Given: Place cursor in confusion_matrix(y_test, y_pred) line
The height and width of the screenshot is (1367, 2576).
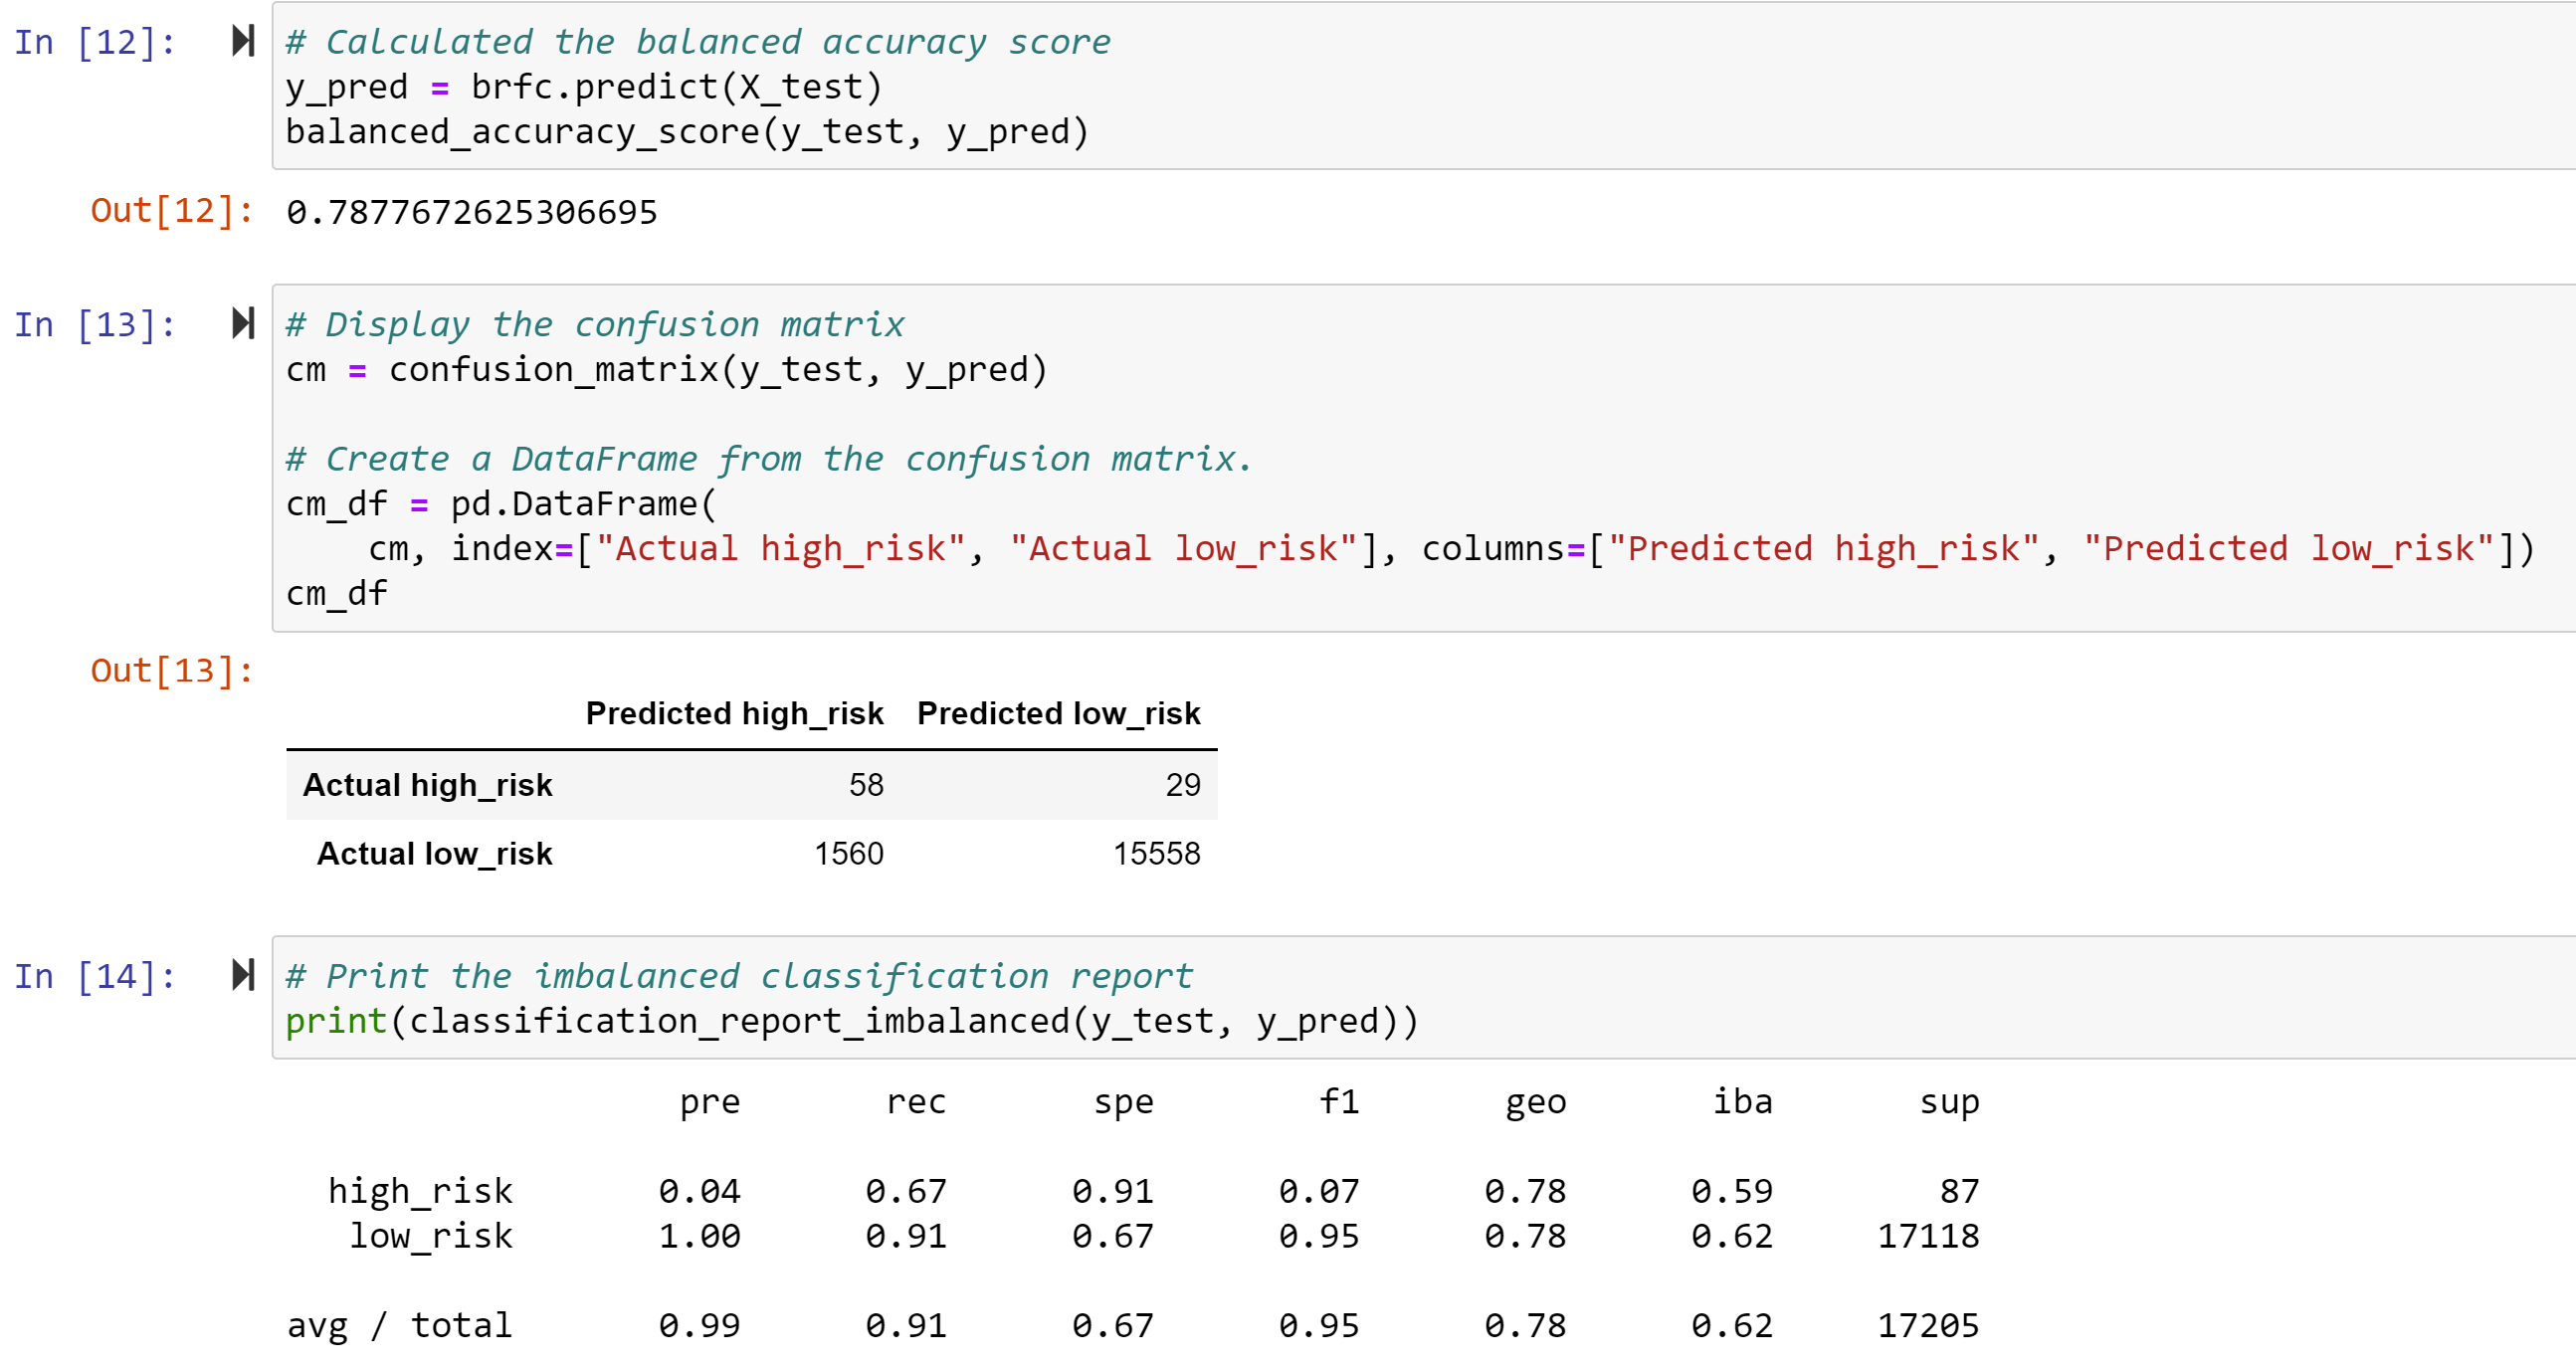Looking at the screenshot, I should [666, 370].
